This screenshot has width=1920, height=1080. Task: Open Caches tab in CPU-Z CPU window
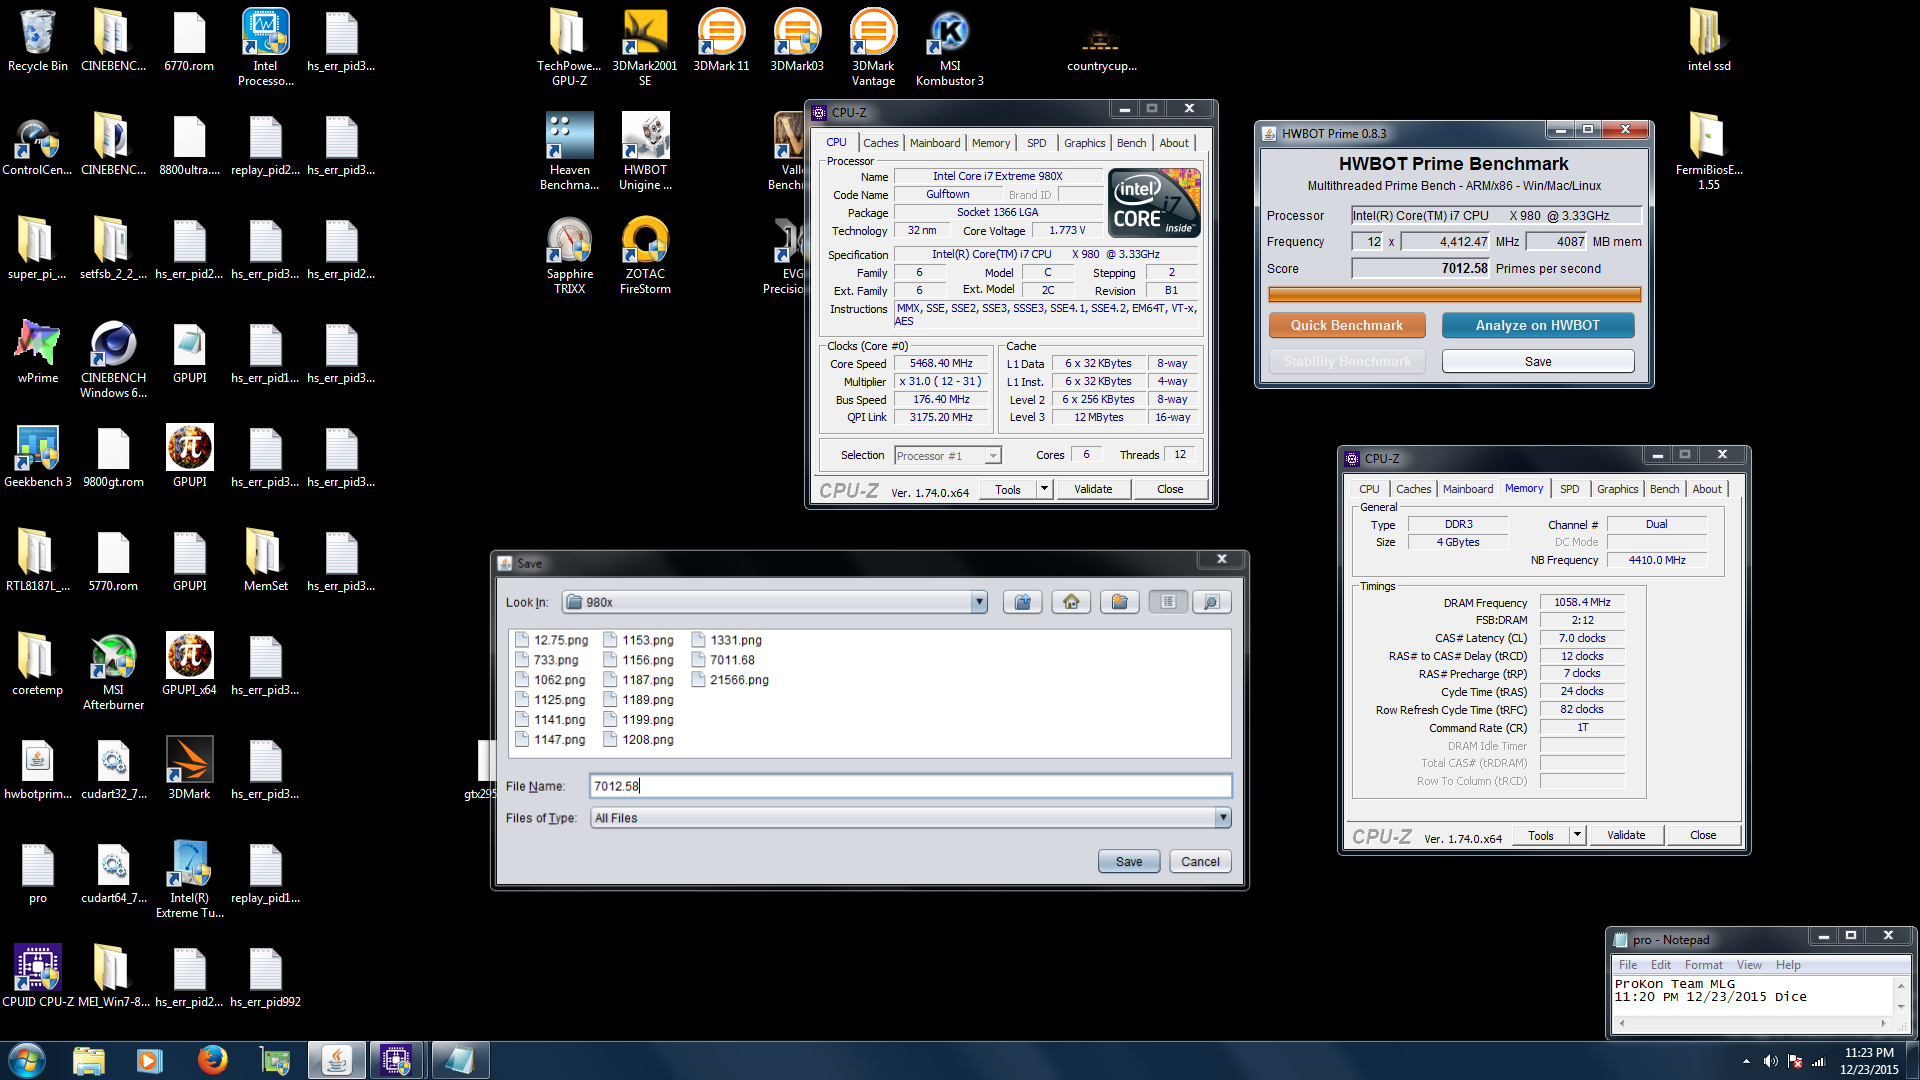[x=880, y=143]
